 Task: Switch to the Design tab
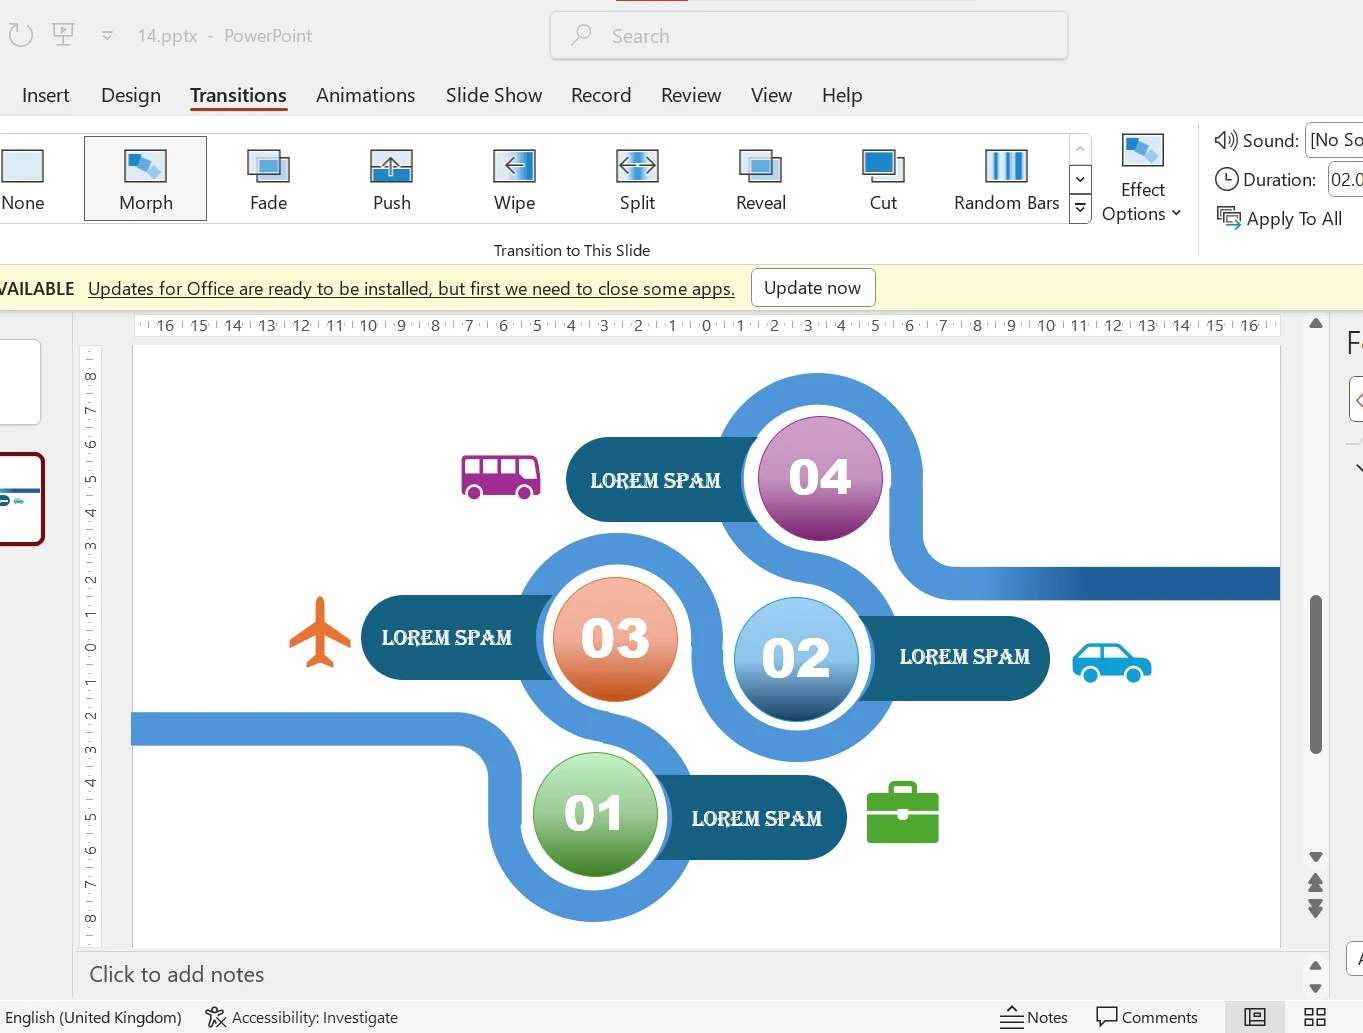(x=131, y=95)
